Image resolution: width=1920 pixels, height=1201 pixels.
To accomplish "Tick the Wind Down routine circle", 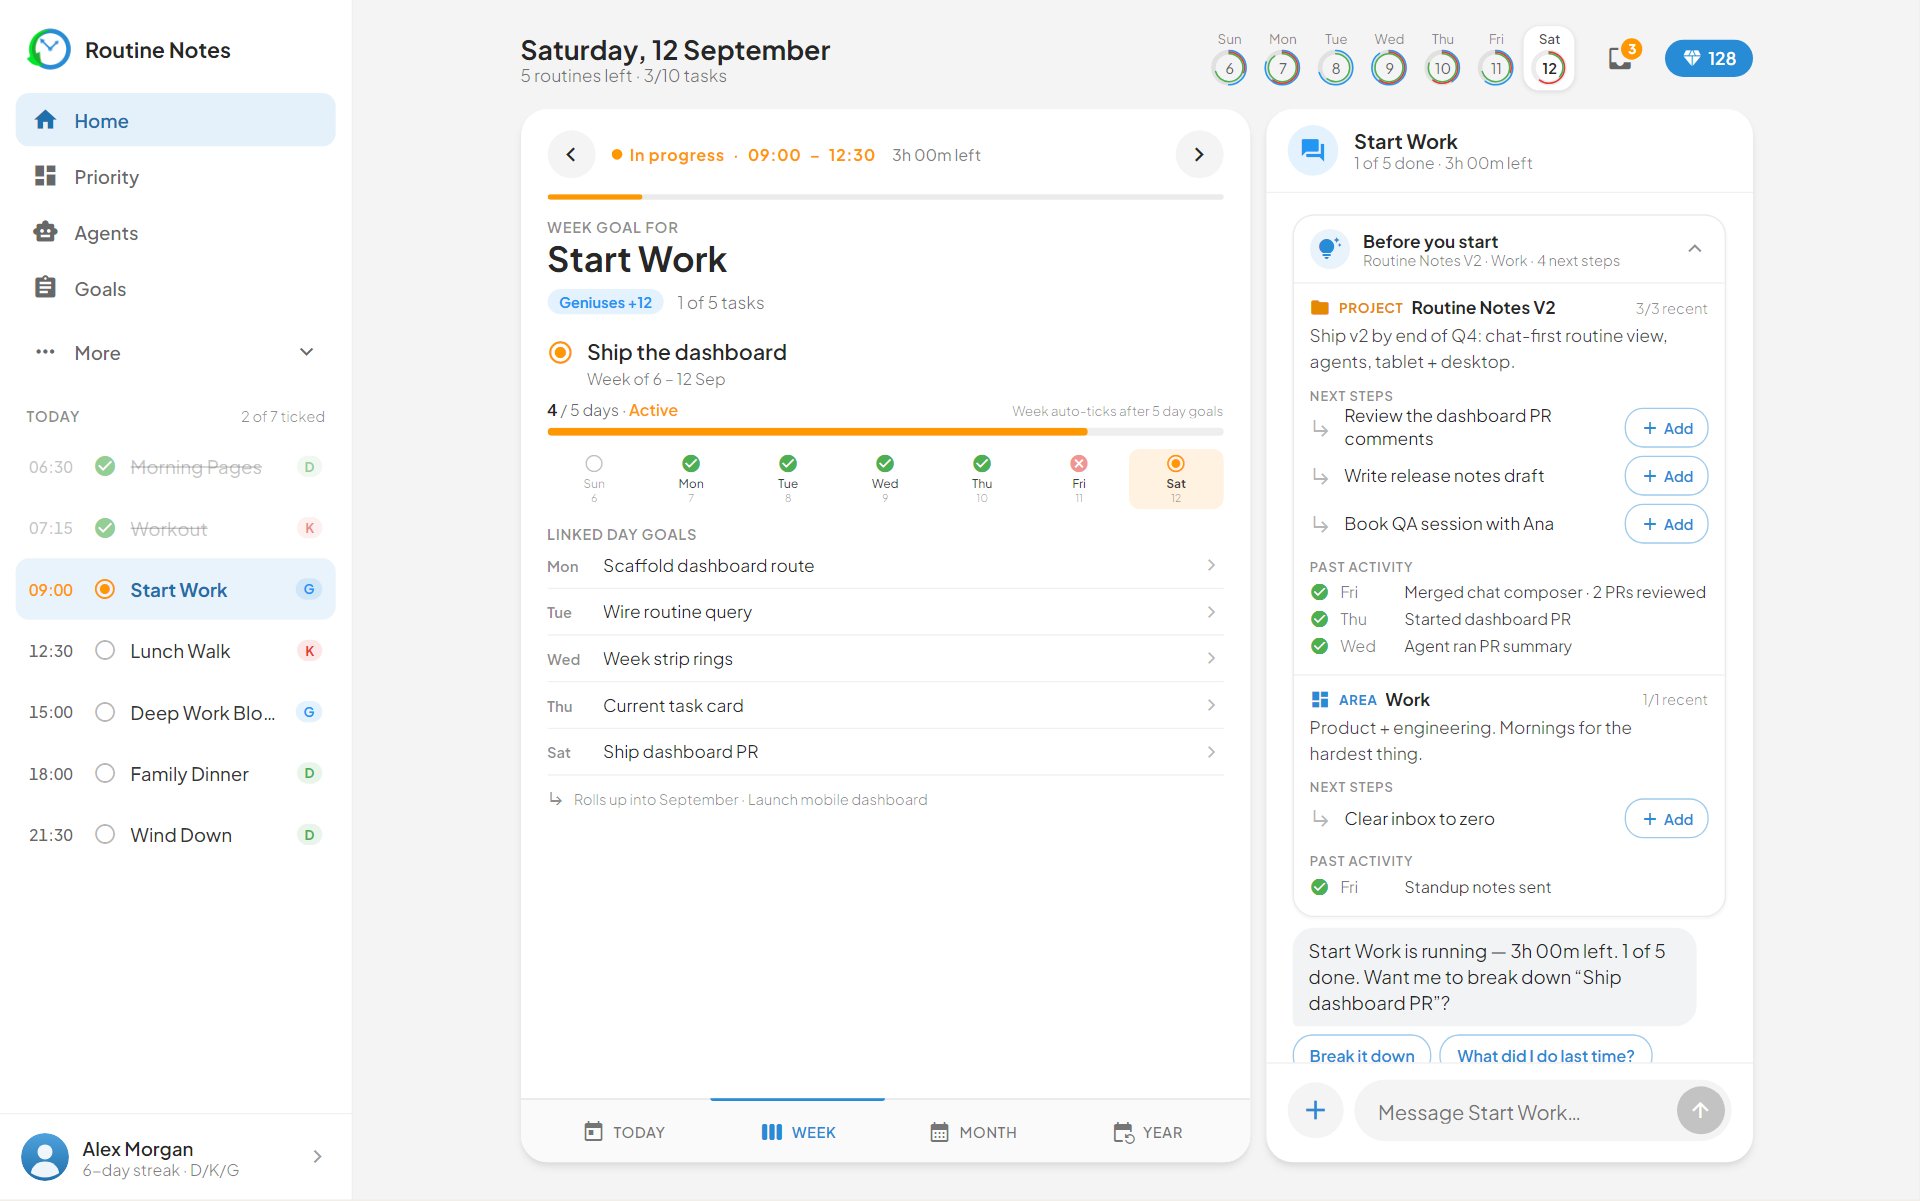I will (105, 834).
